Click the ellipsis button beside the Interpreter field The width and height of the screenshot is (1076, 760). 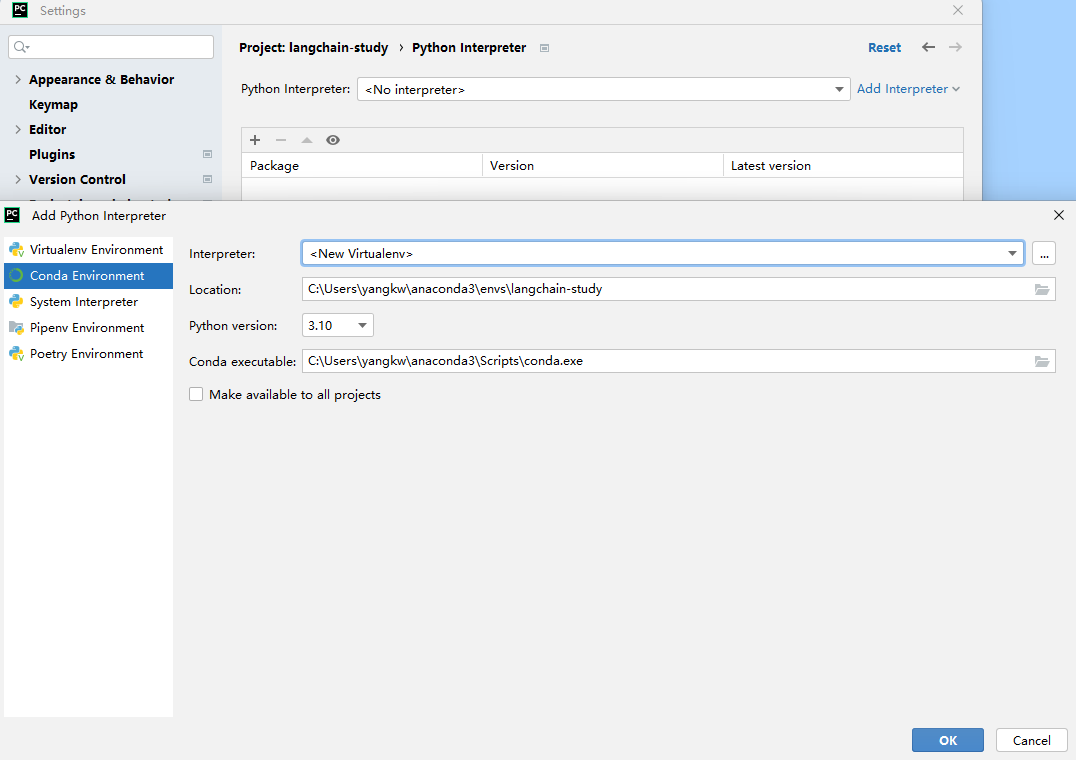(x=1044, y=254)
